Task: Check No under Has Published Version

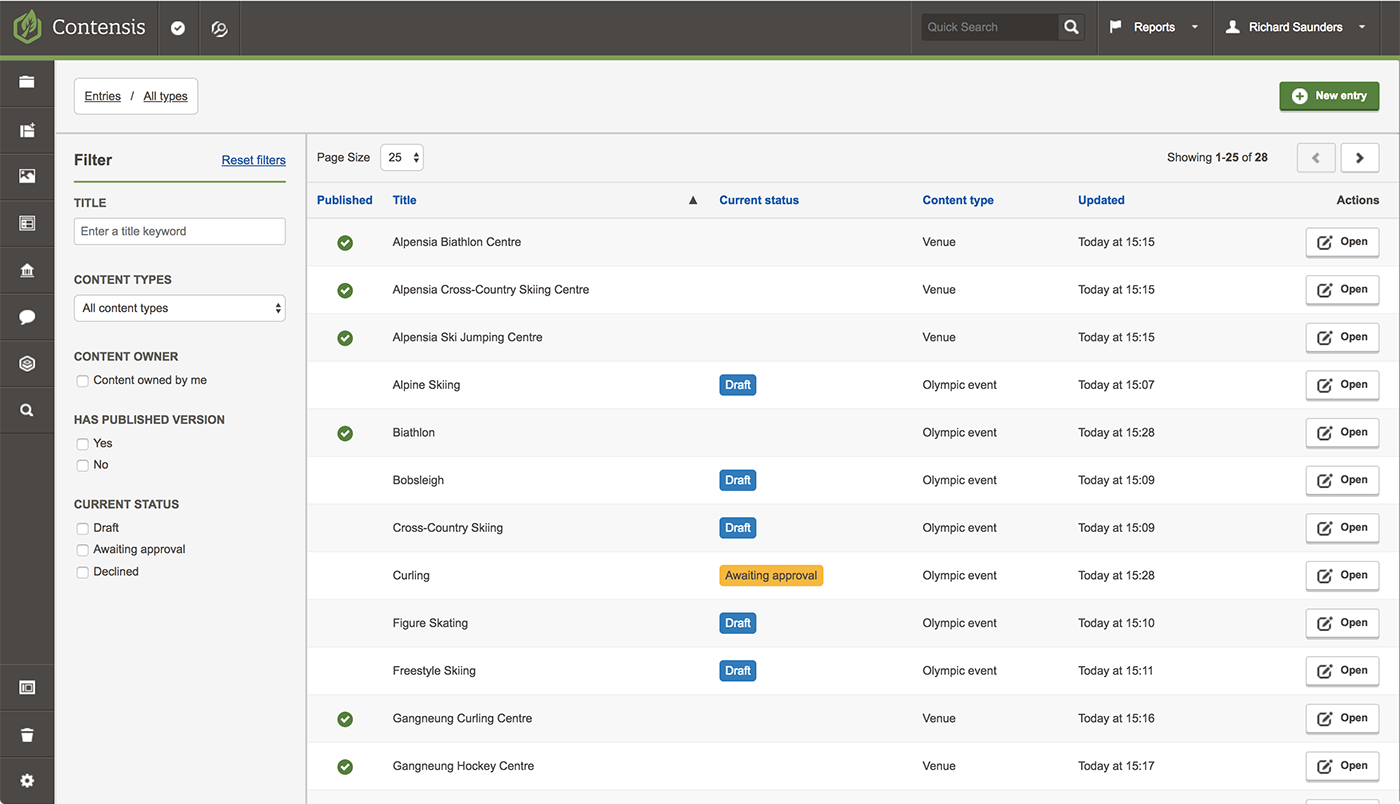Action: pyautogui.click(x=83, y=465)
